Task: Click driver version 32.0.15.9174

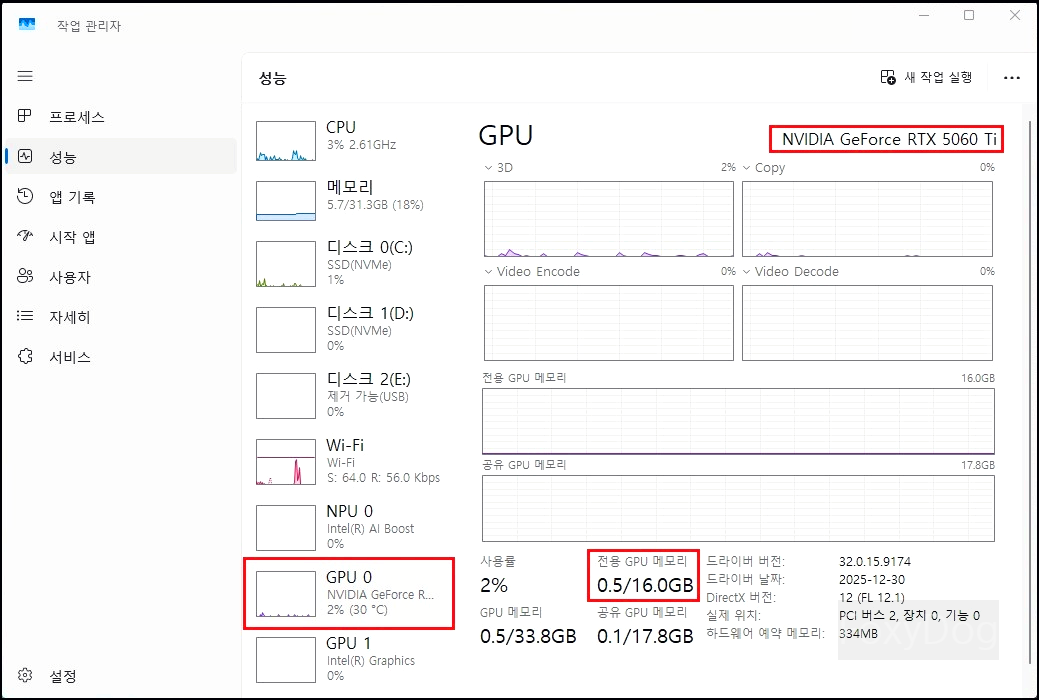Action: click(x=875, y=561)
